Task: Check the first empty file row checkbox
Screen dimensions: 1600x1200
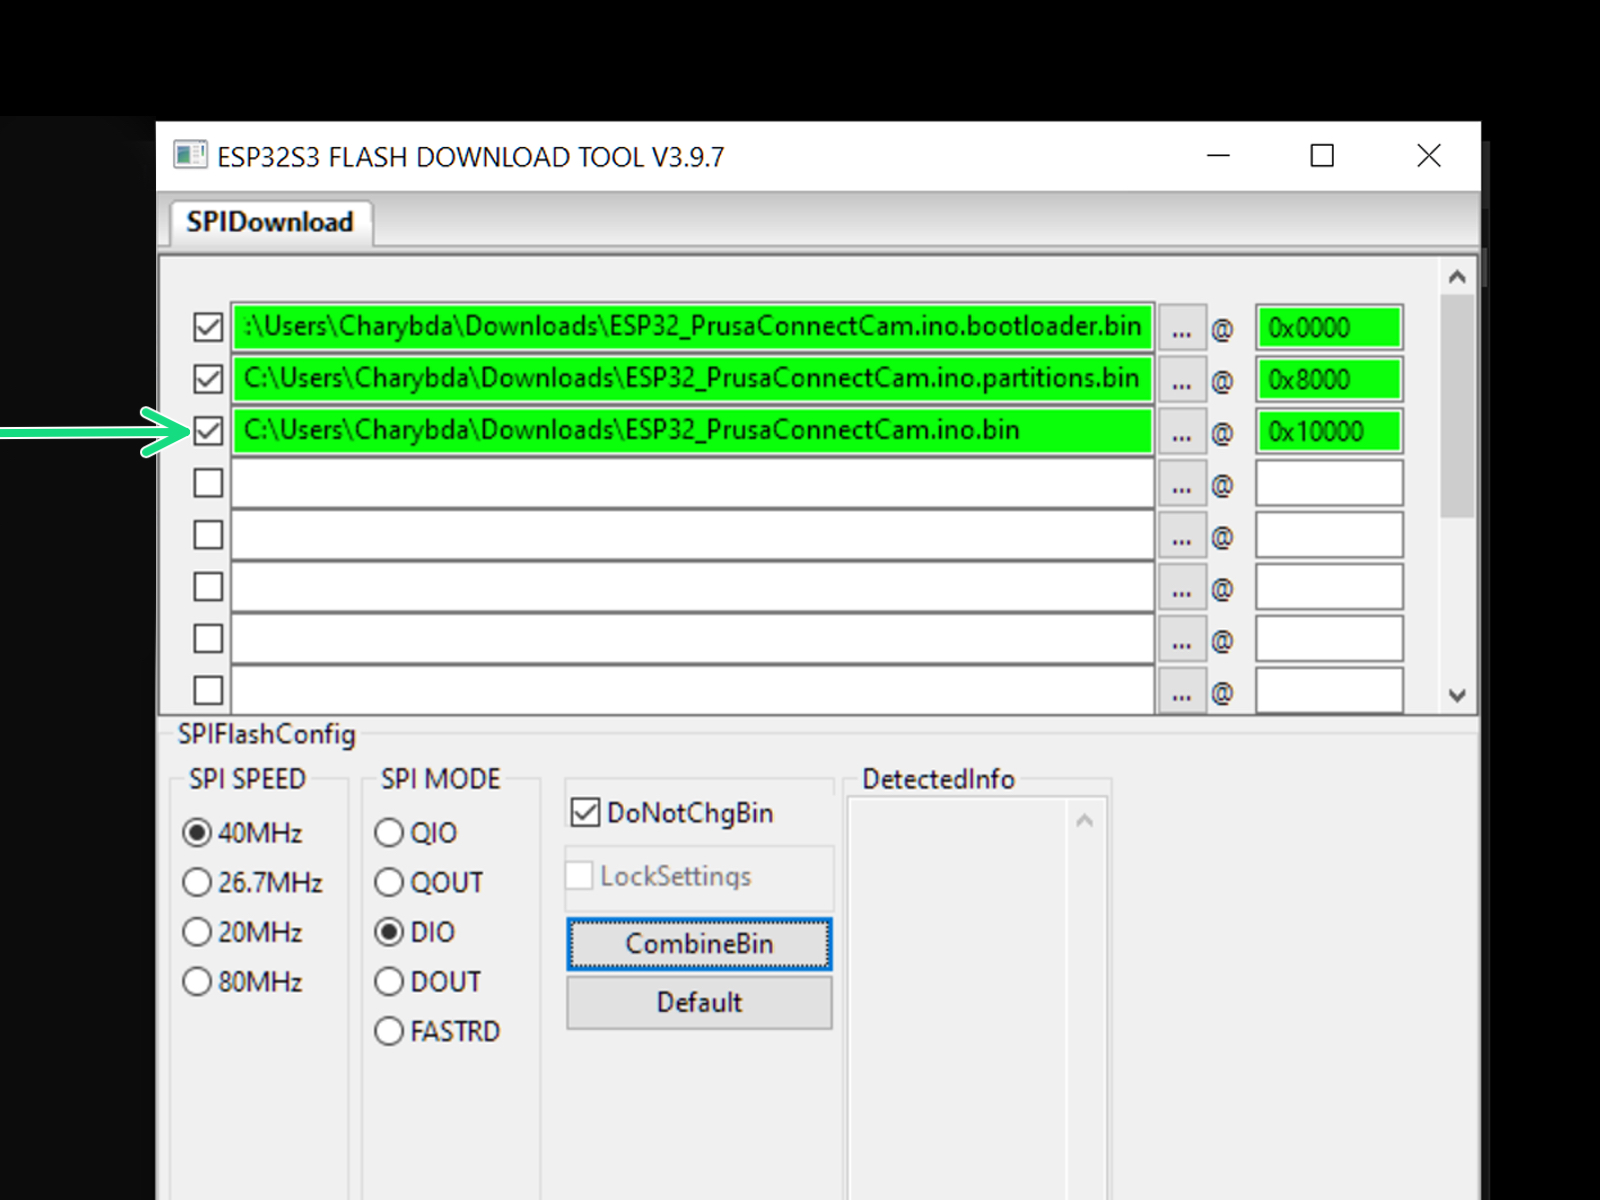Action: 208,483
